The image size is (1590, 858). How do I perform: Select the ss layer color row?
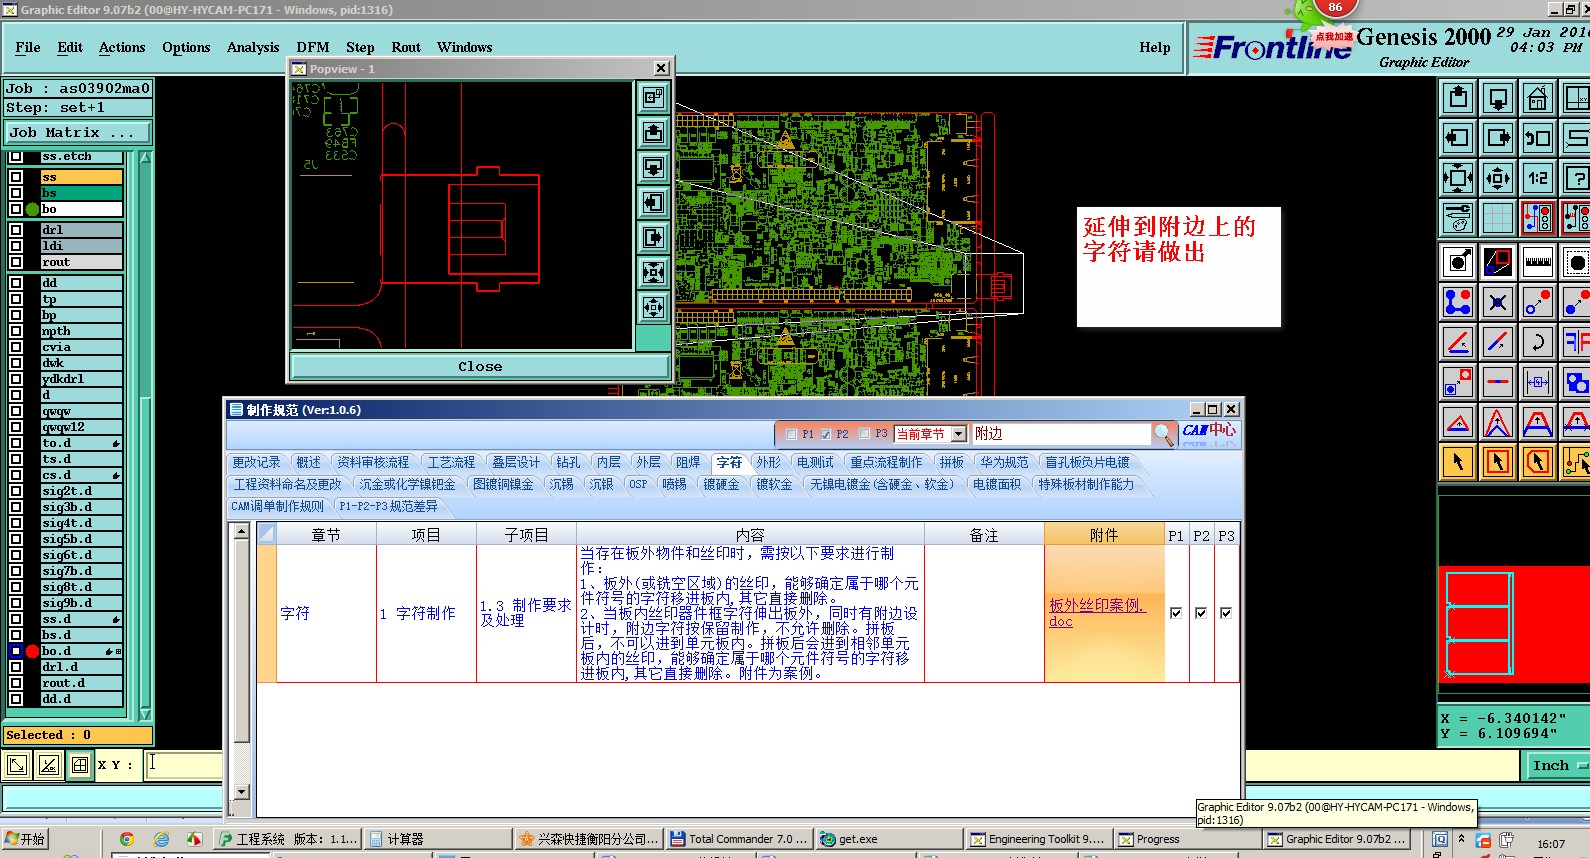(x=81, y=177)
